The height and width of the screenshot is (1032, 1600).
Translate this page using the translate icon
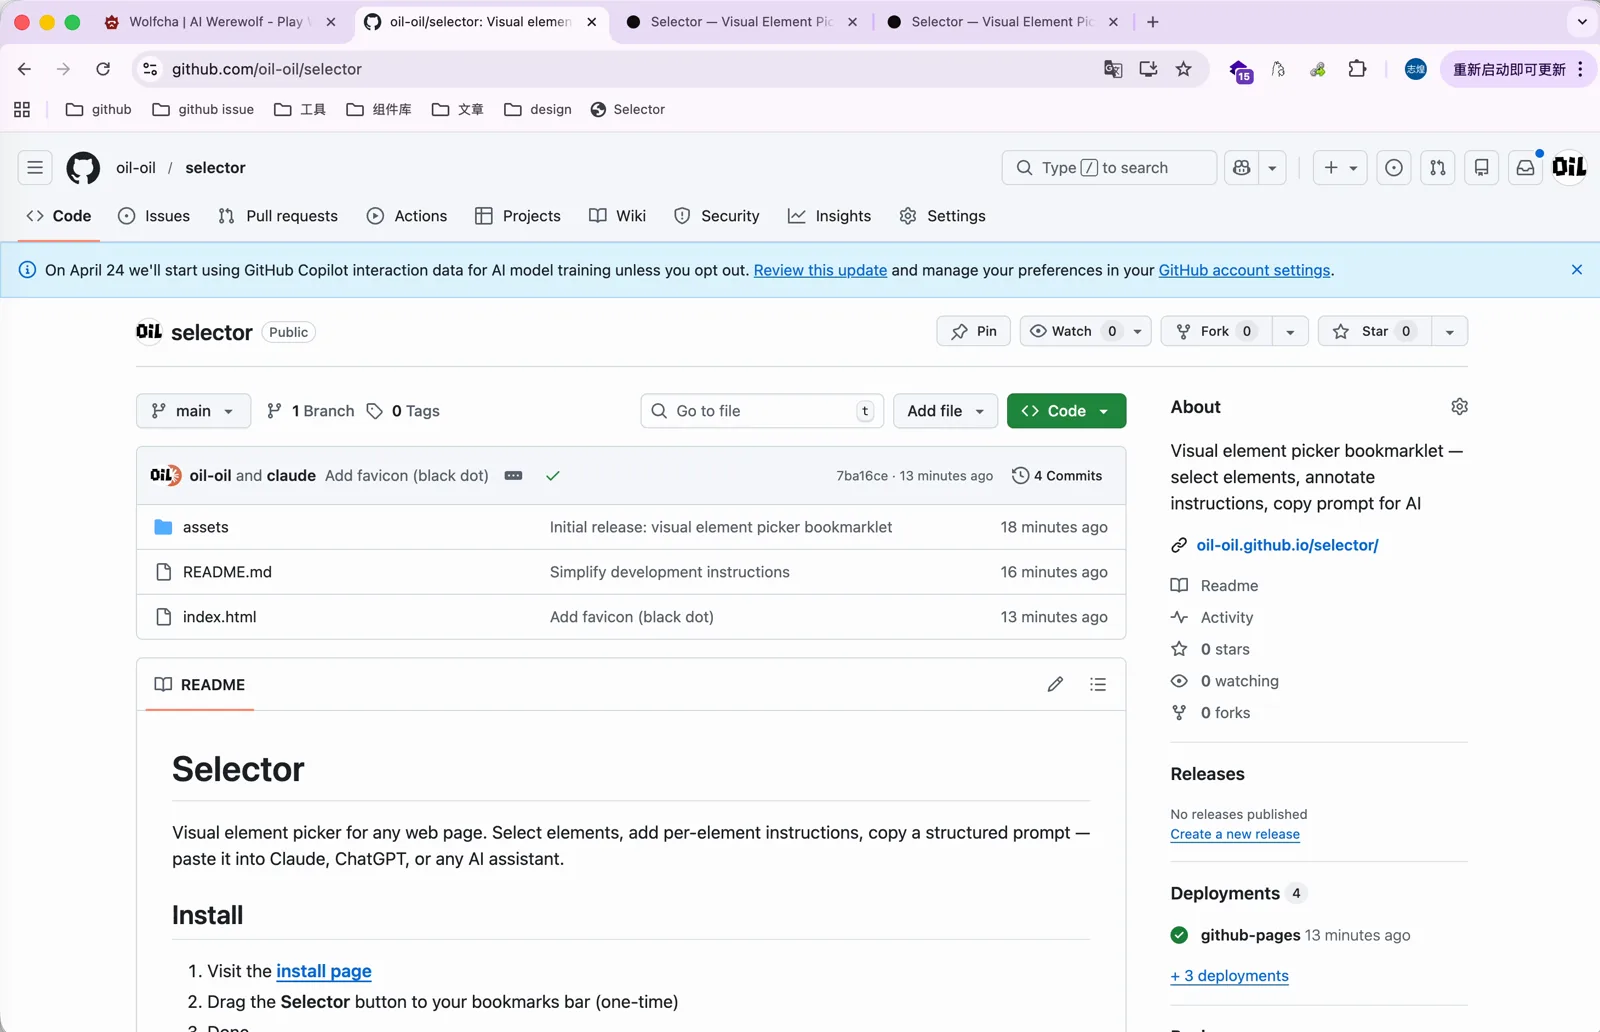pos(1113,69)
